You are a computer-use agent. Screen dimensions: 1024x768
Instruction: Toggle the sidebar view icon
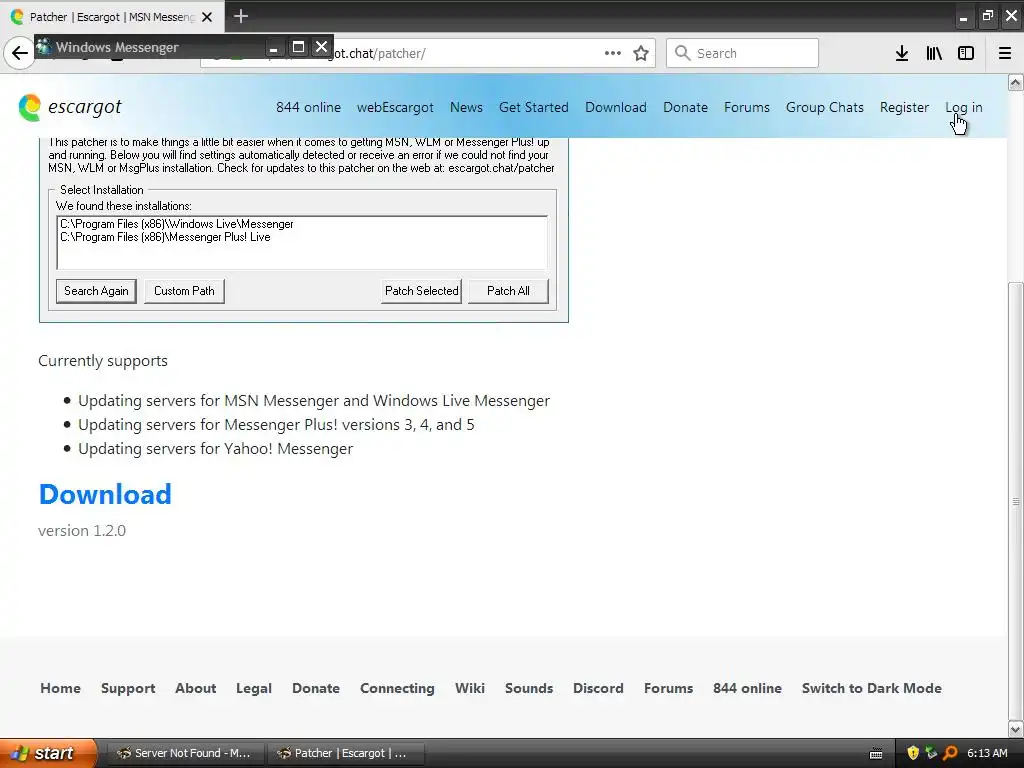[x=966, y=54]
